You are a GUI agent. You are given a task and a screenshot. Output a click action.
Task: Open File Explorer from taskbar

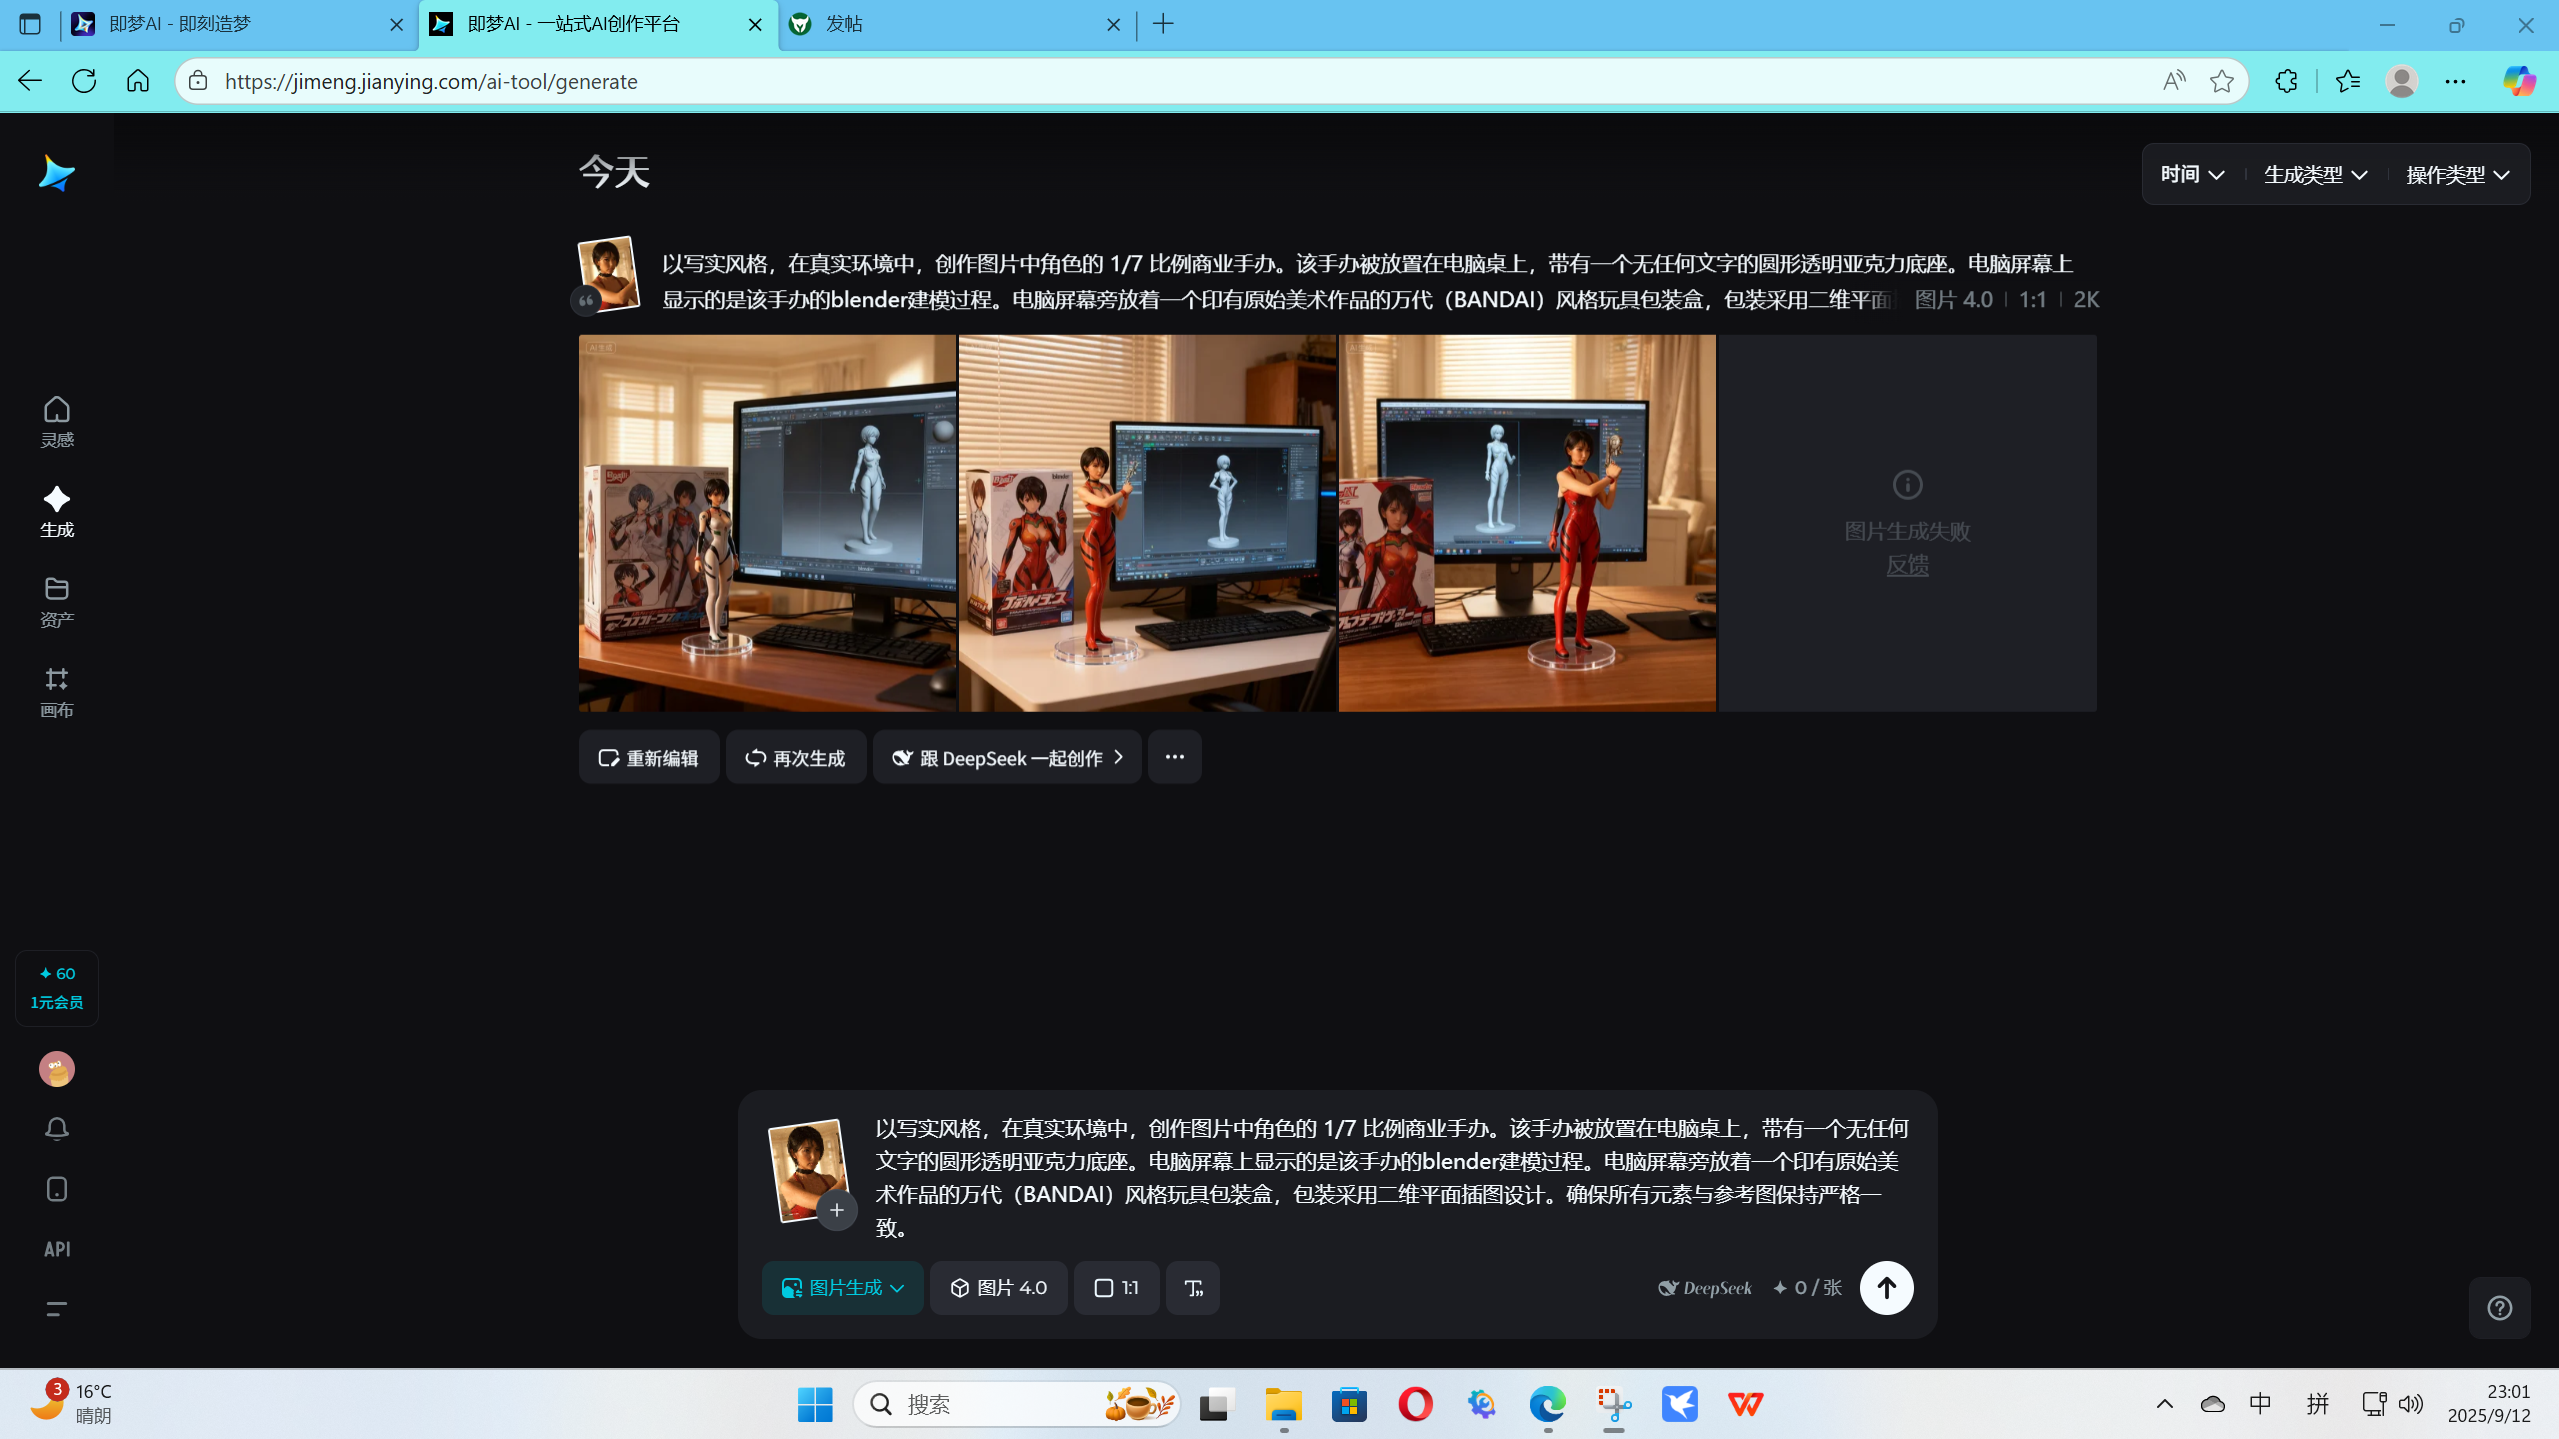click(1283, 1404)
